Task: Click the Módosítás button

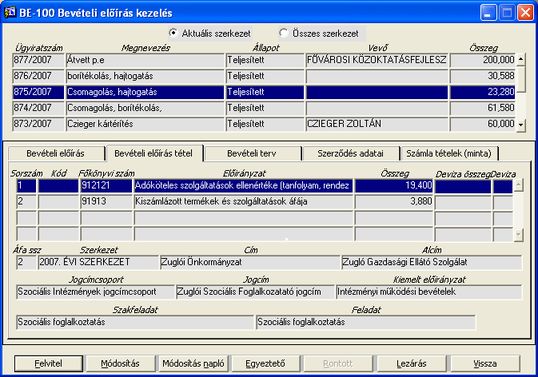Action: [120, 363]
